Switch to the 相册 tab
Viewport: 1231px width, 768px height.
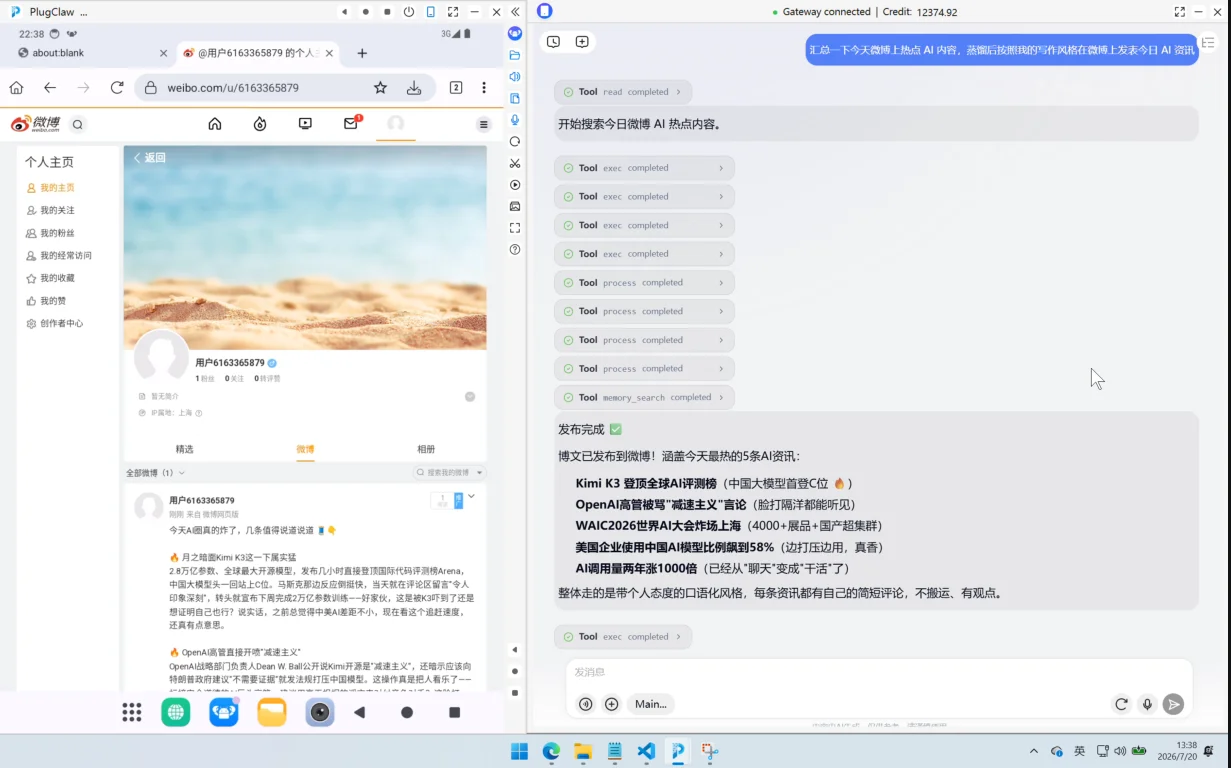(x=426, y=449)
